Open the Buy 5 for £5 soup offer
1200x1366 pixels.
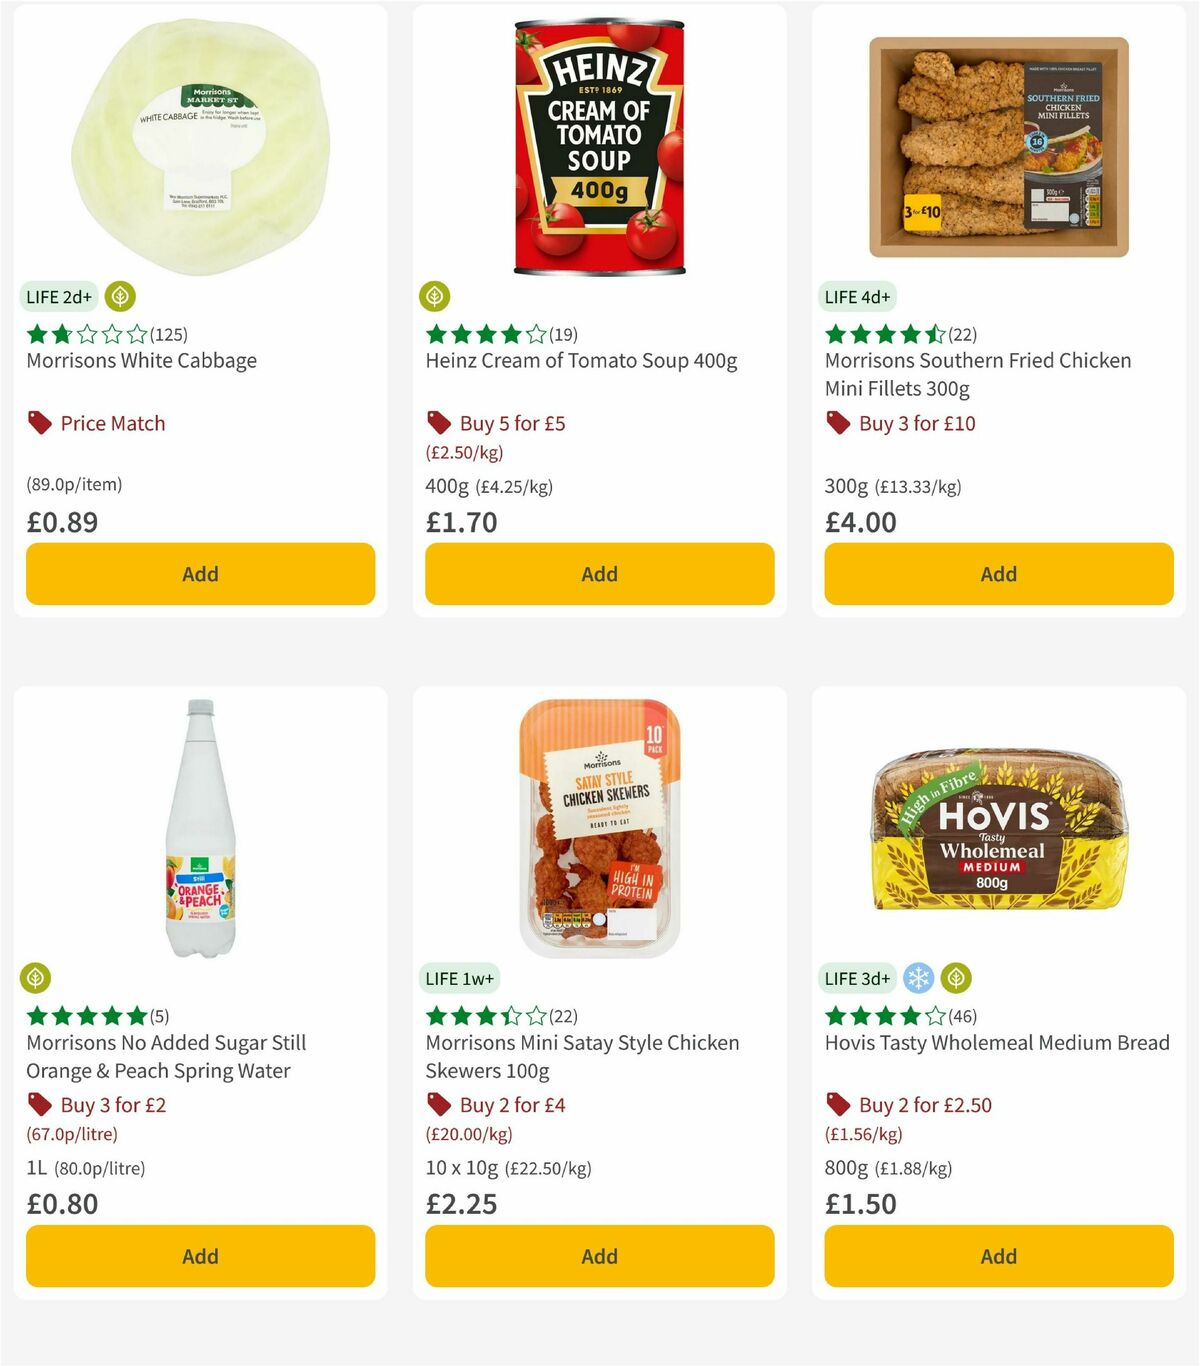(509, 423)
